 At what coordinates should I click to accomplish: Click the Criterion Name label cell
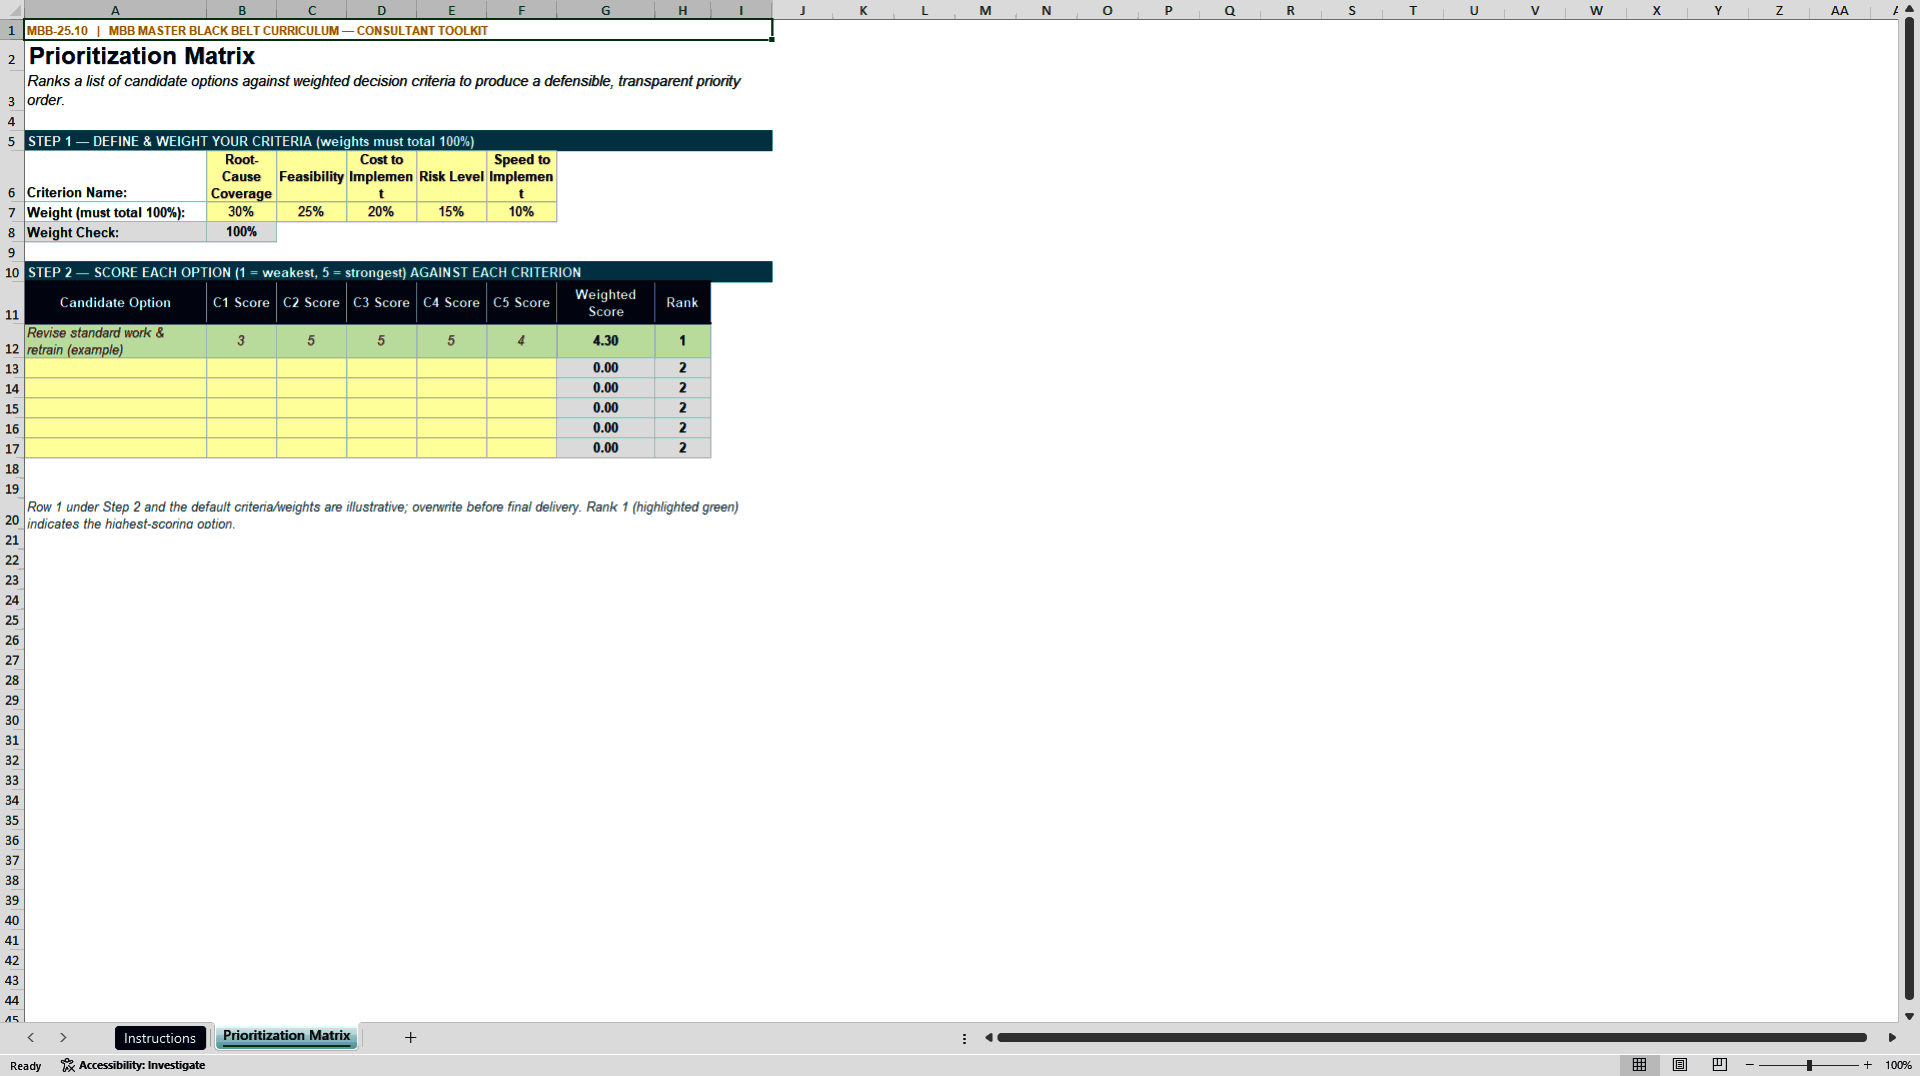[115, 176]
